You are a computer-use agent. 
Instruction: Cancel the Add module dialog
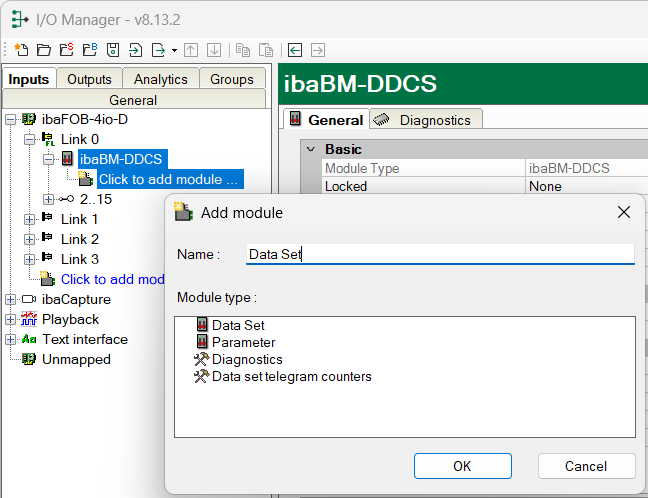586,466
